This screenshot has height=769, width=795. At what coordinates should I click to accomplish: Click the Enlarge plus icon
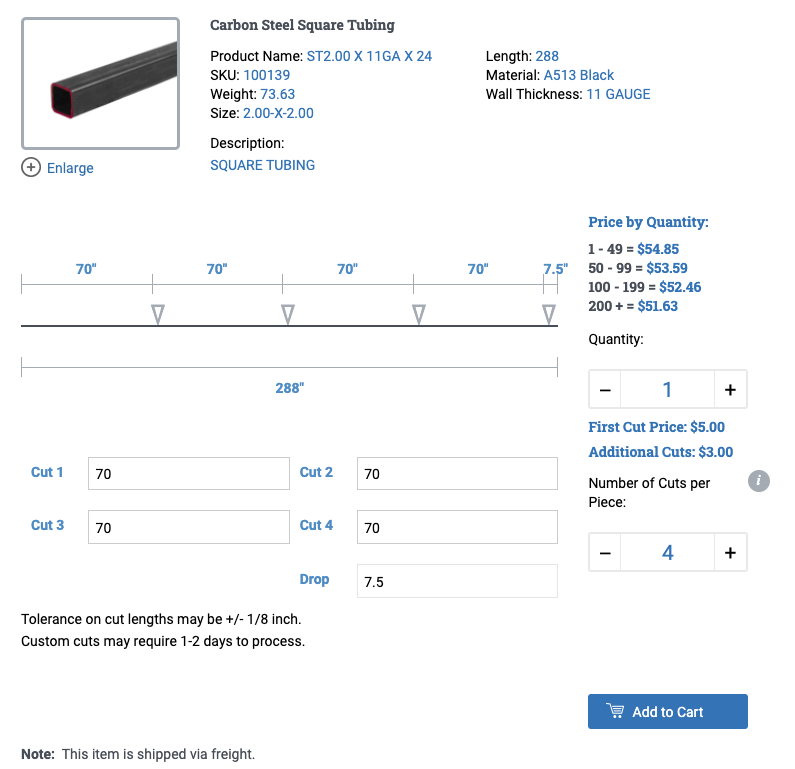31,167
